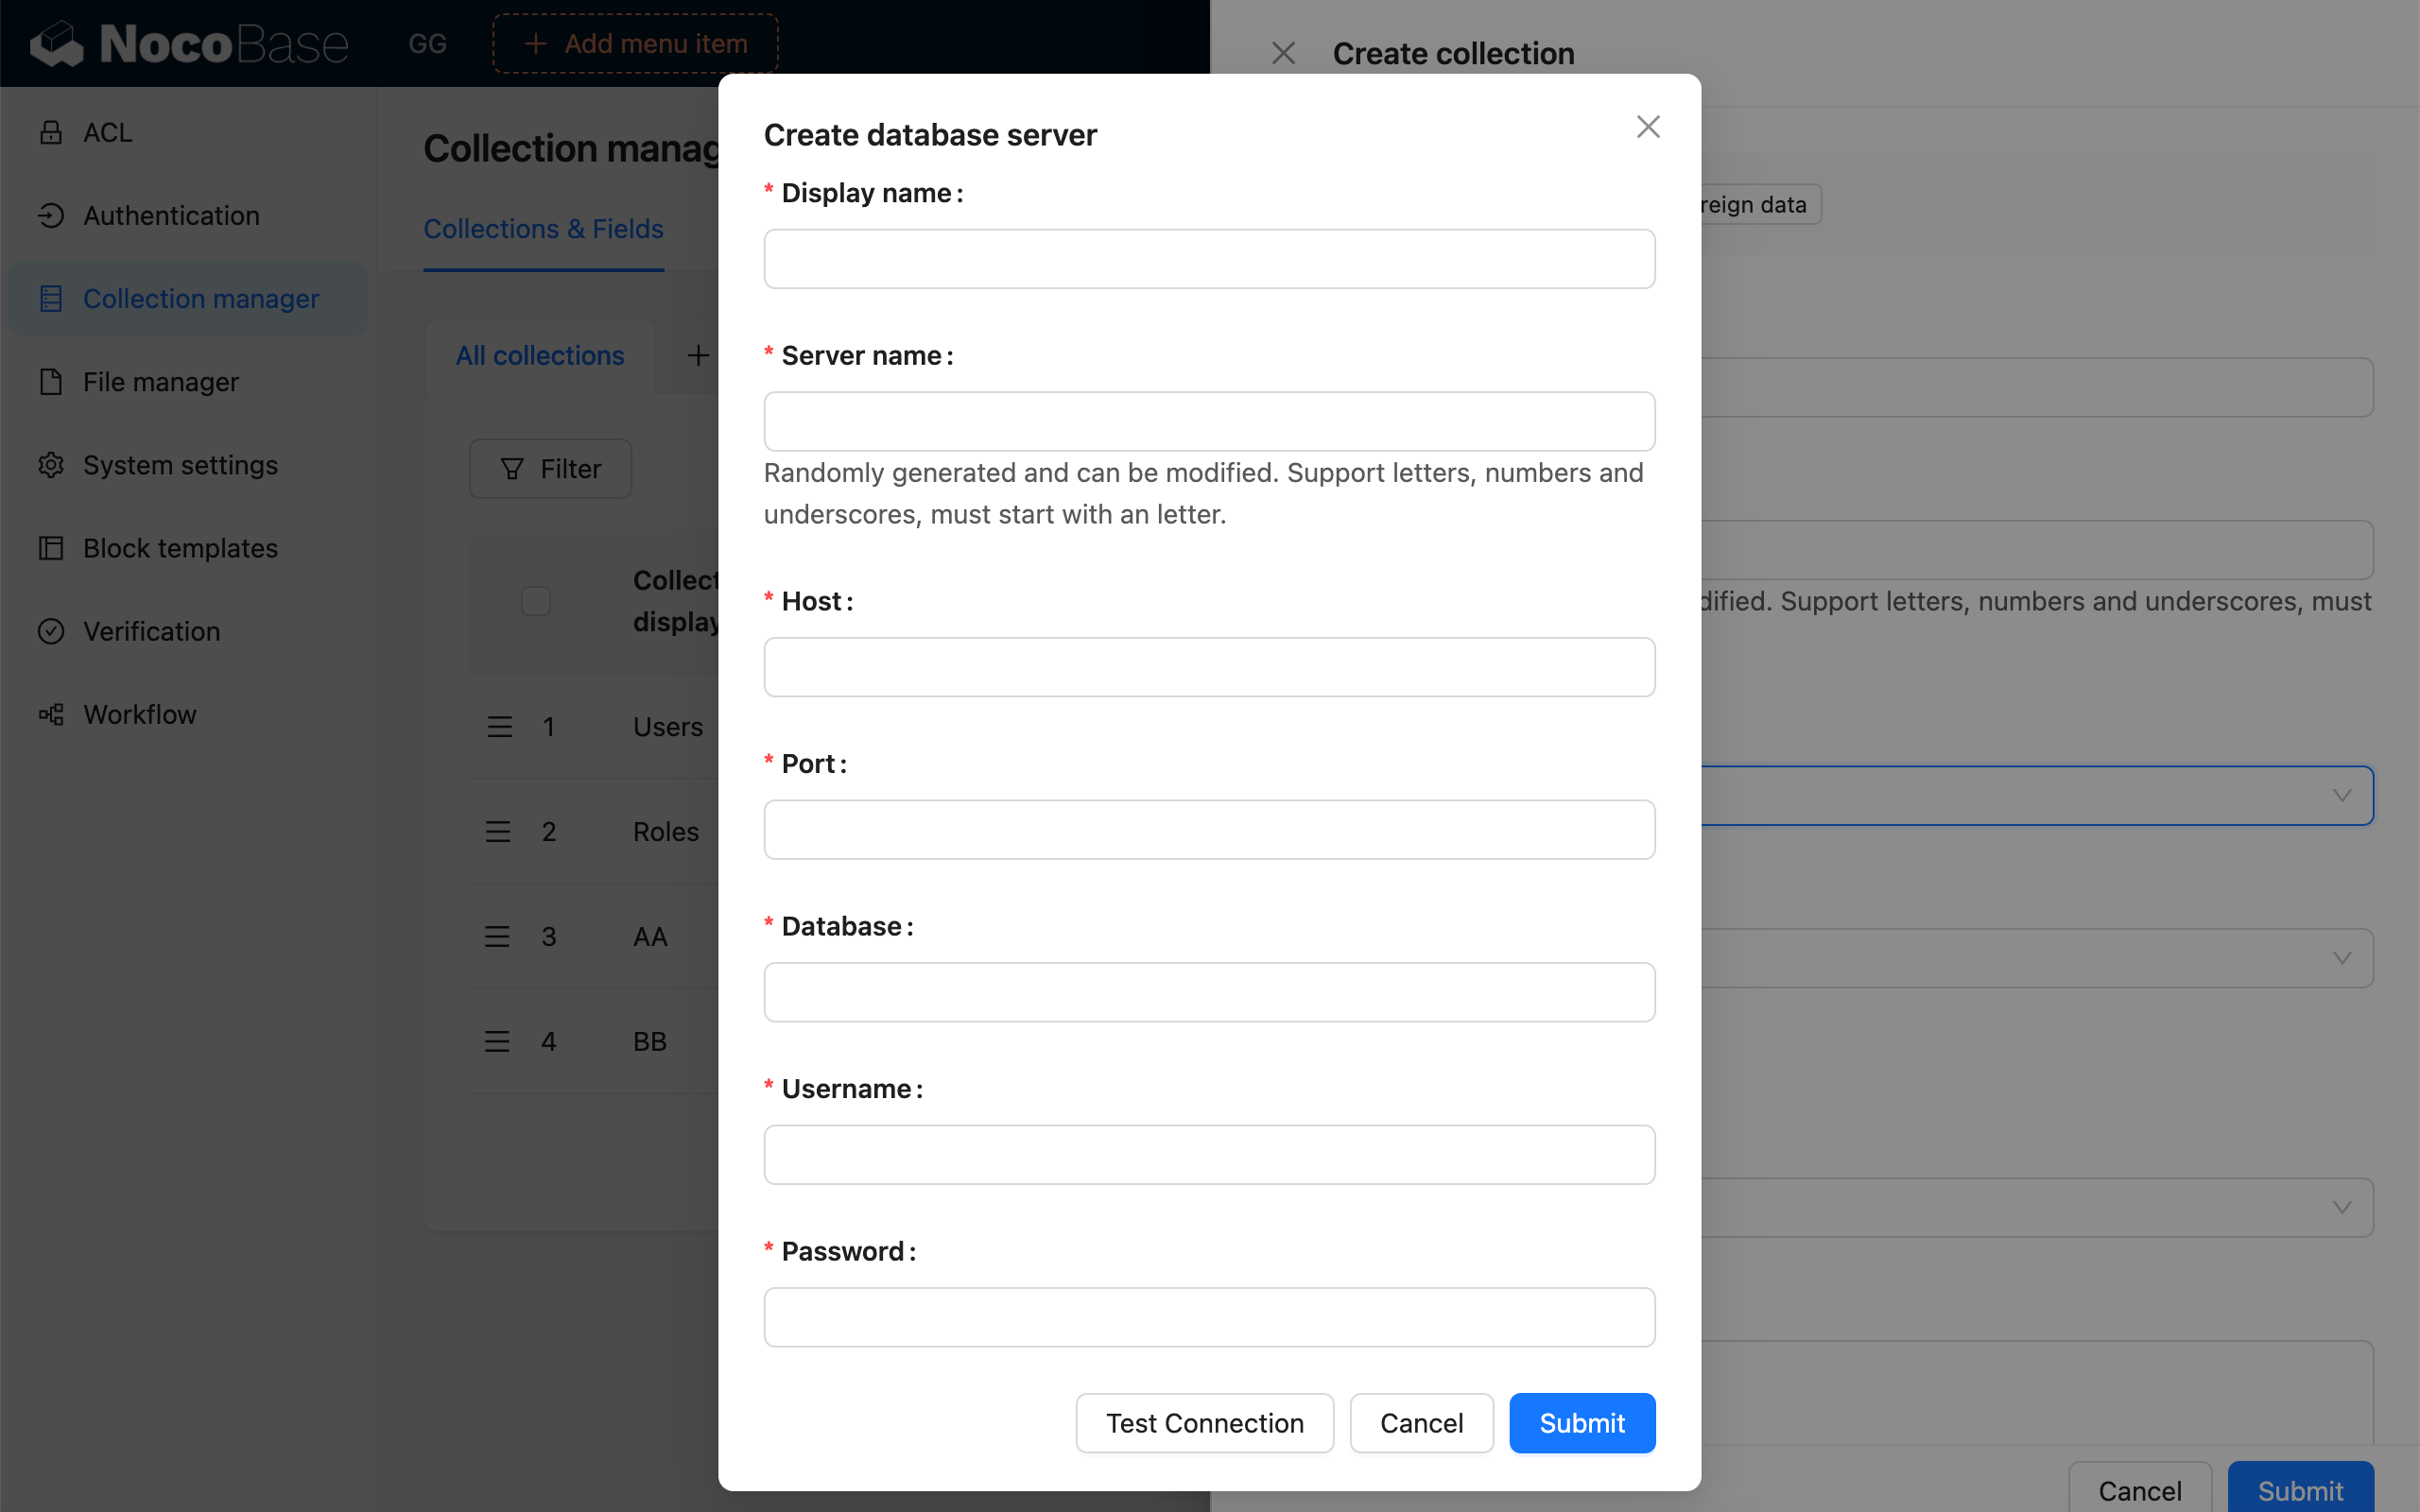Click the NocoBase logo
The image size is (2420, 1512).
coord(188,42)
